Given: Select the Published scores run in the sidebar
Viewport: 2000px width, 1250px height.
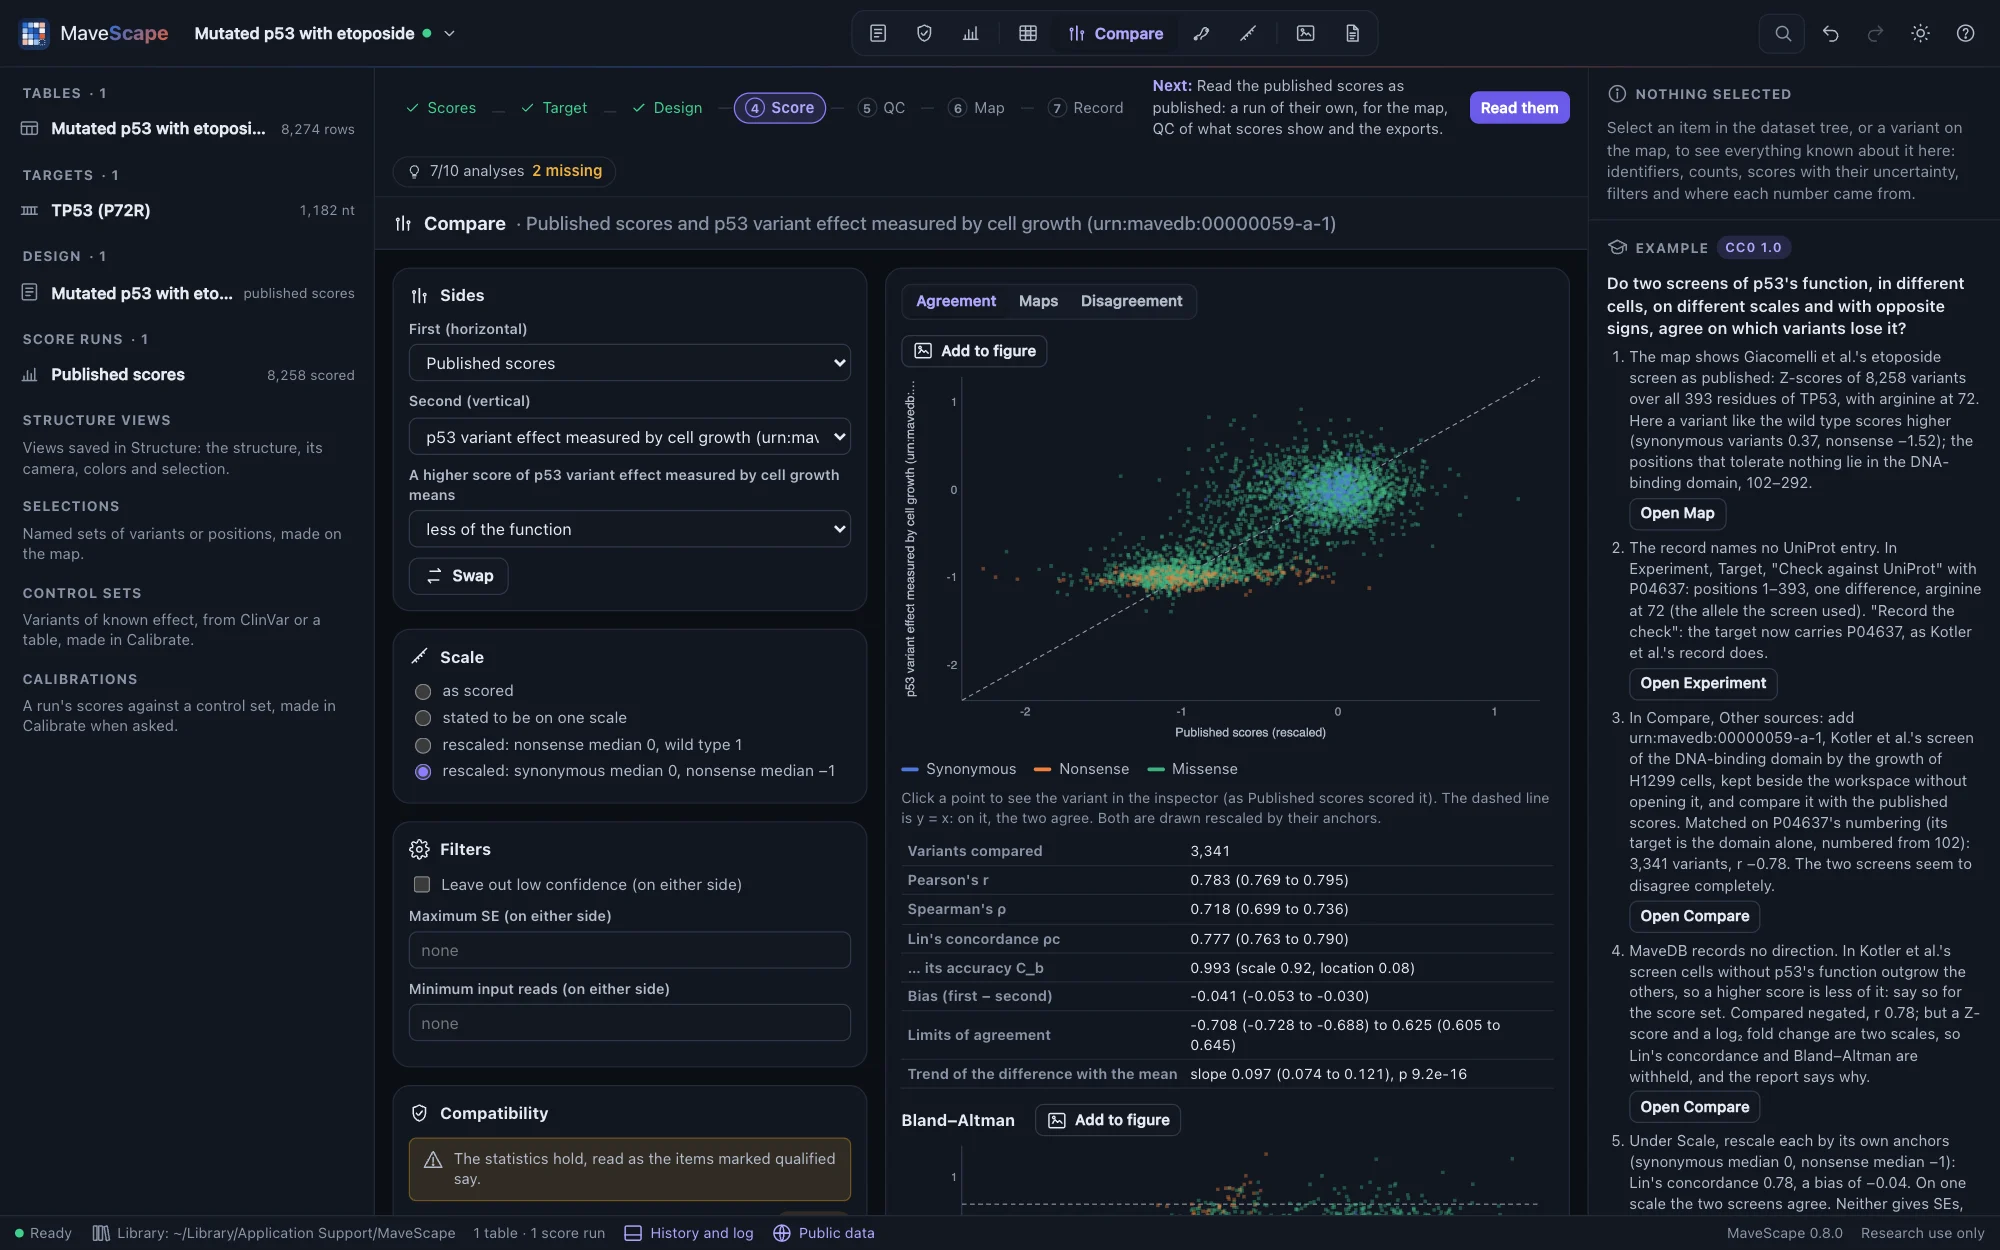Looking at the screenshot, I should pyautogui.click(x=188, y=375).
